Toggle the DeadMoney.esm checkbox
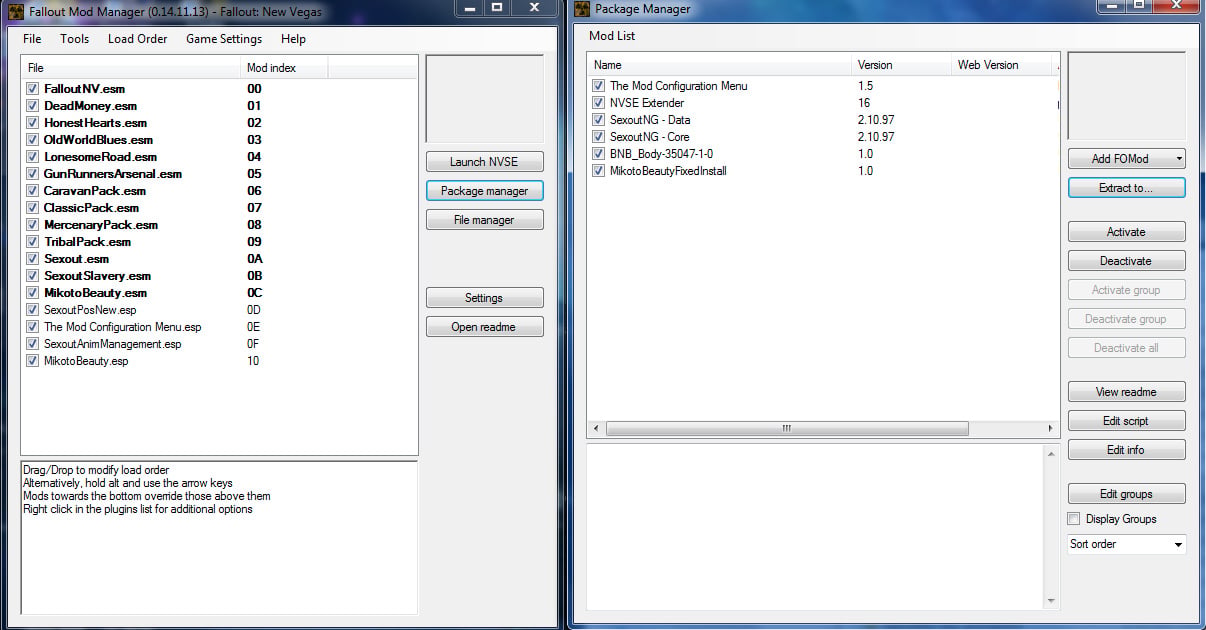 32,106
